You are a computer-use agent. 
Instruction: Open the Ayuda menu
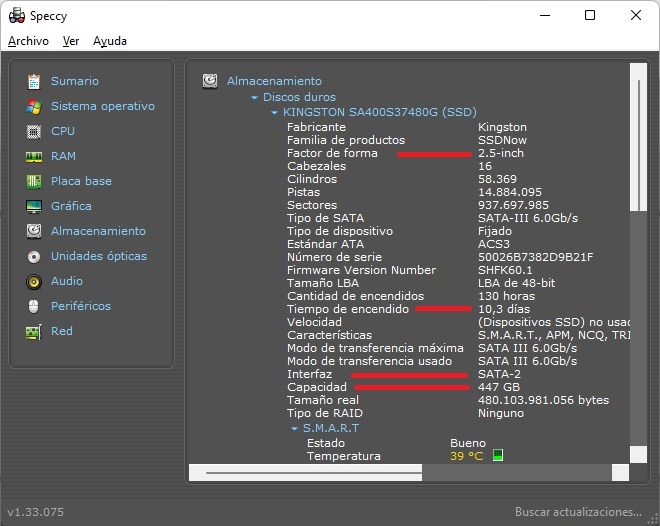(x=109, y=41)
